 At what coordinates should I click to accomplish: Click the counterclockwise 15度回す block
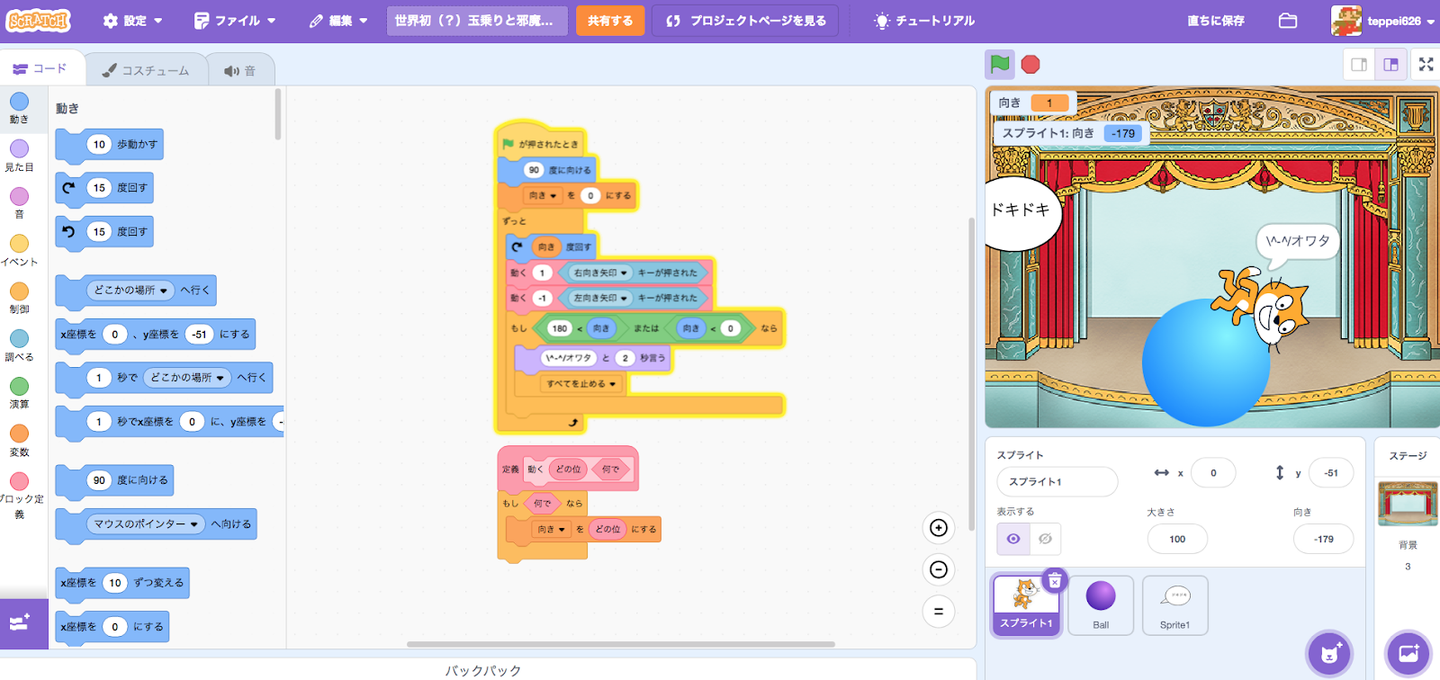point(104,232)
